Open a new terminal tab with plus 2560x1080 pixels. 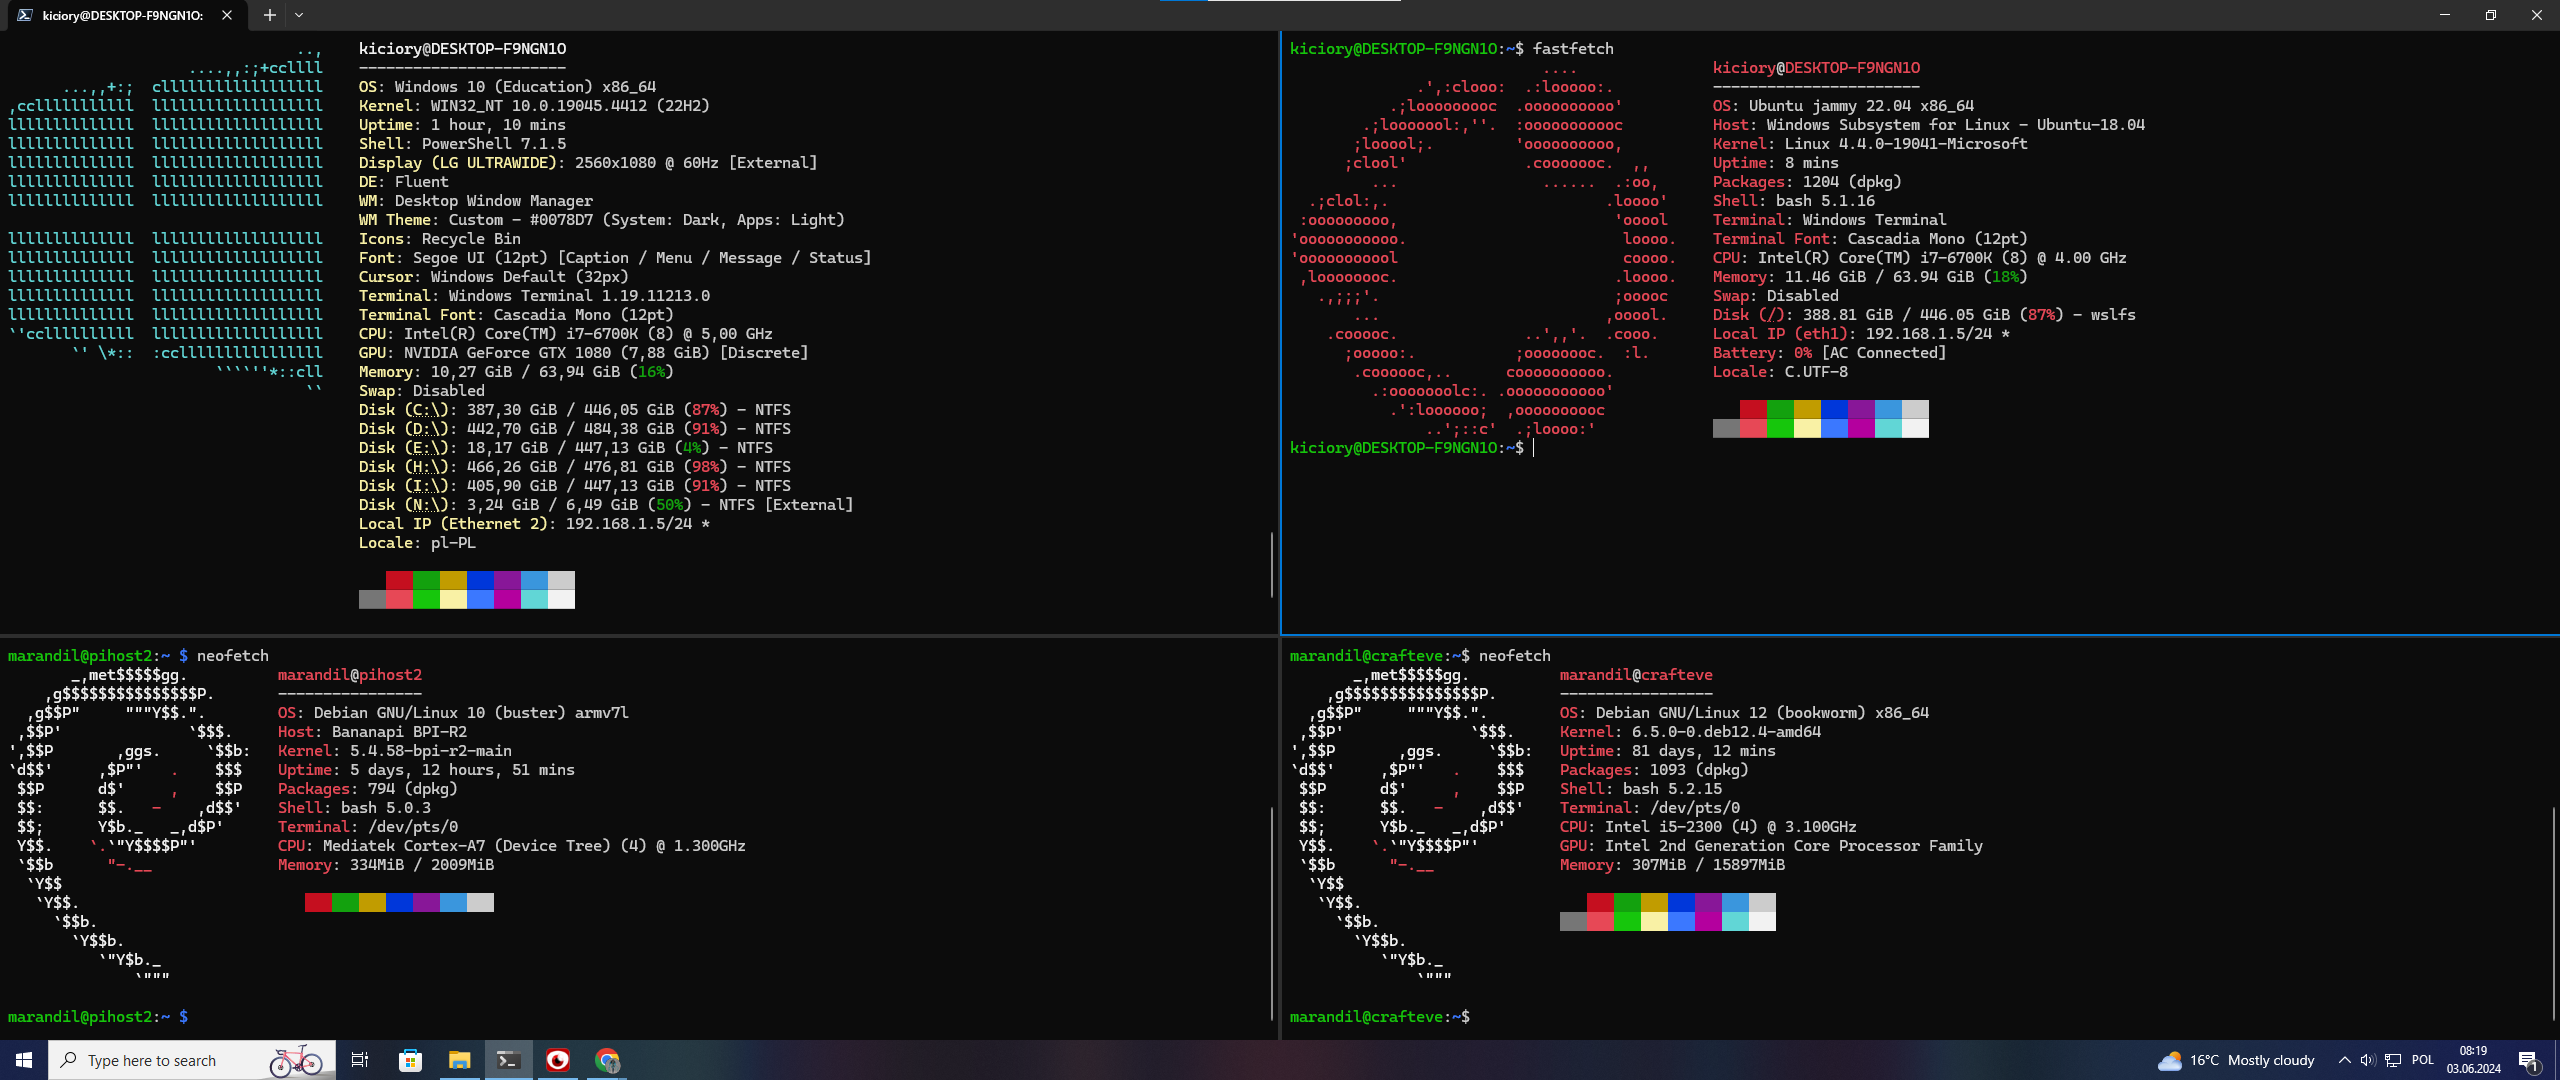click(269, 15)
